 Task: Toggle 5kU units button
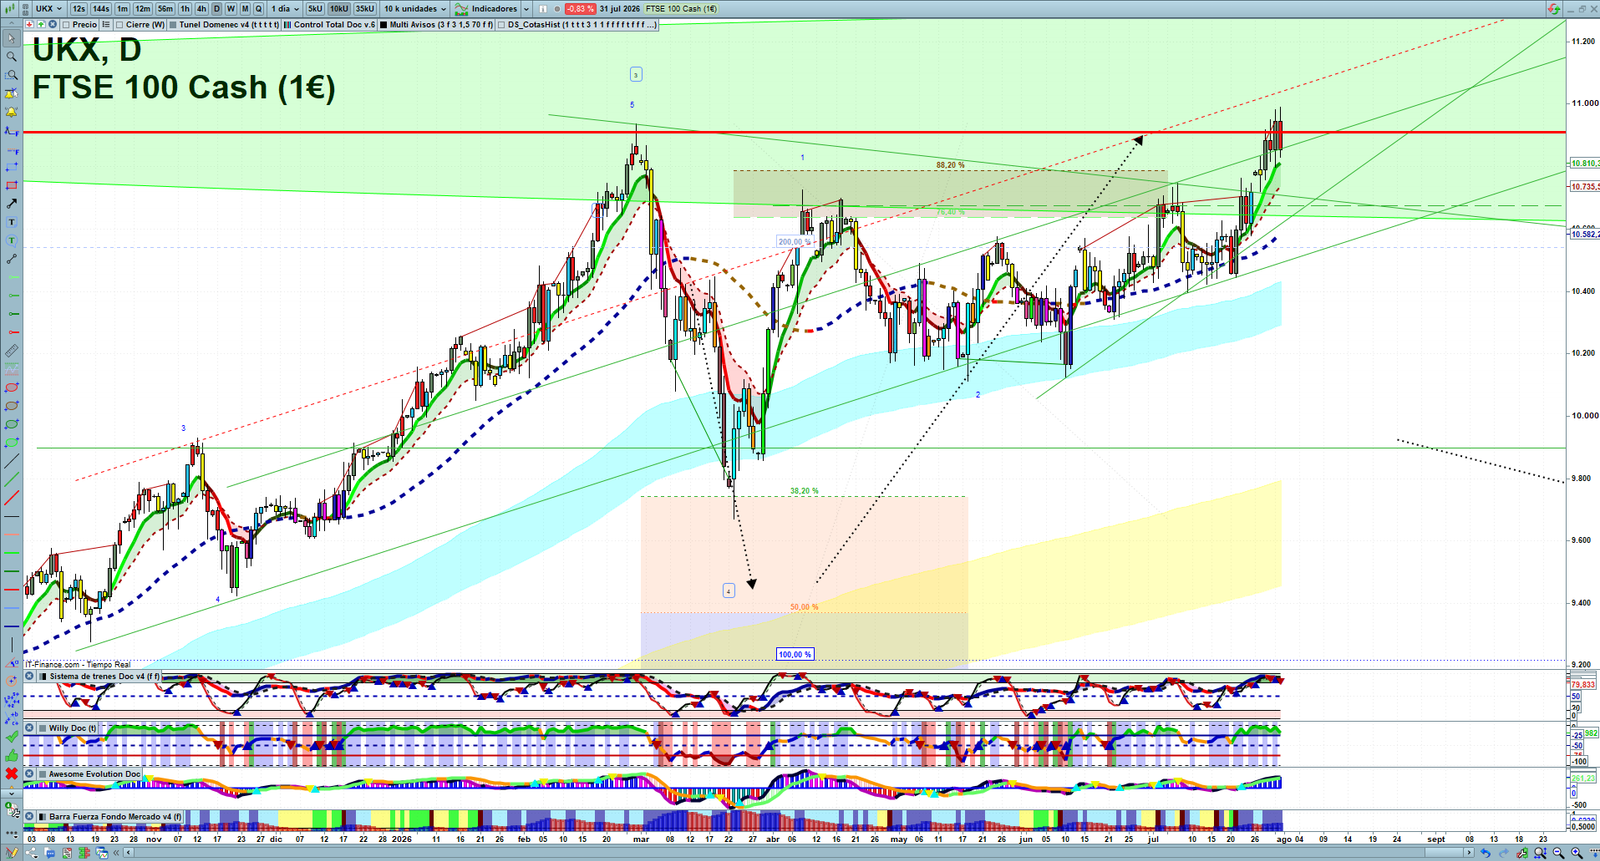click(315, 9)
